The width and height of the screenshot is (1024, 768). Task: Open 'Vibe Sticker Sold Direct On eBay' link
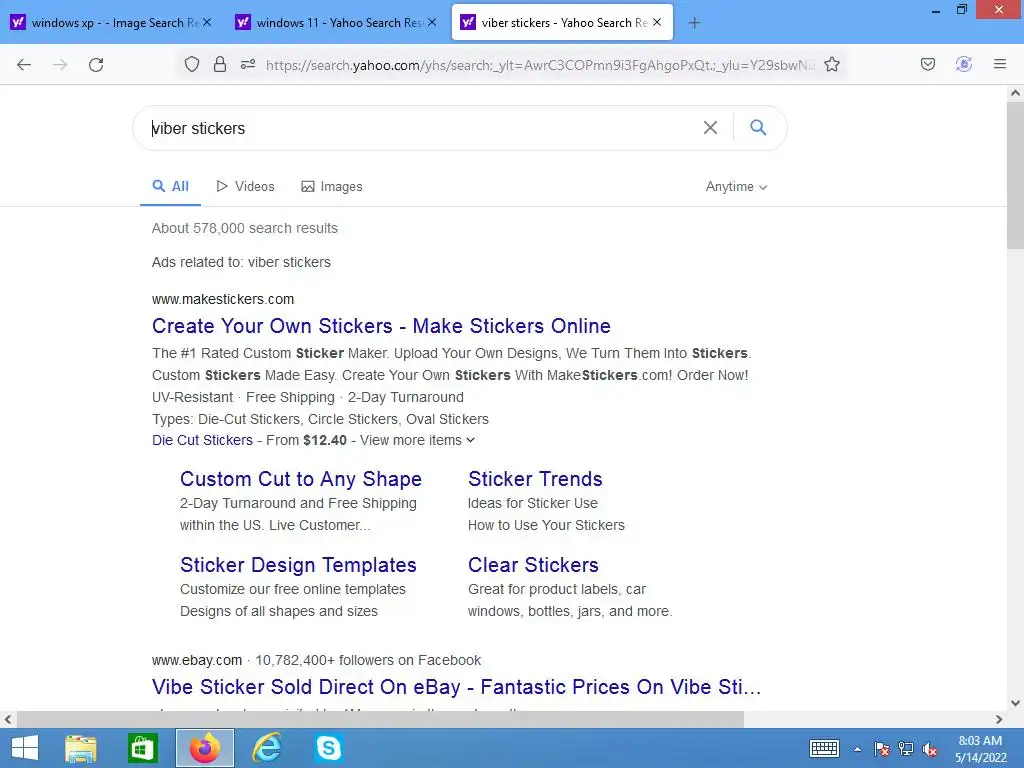click(x=456, y=687)
